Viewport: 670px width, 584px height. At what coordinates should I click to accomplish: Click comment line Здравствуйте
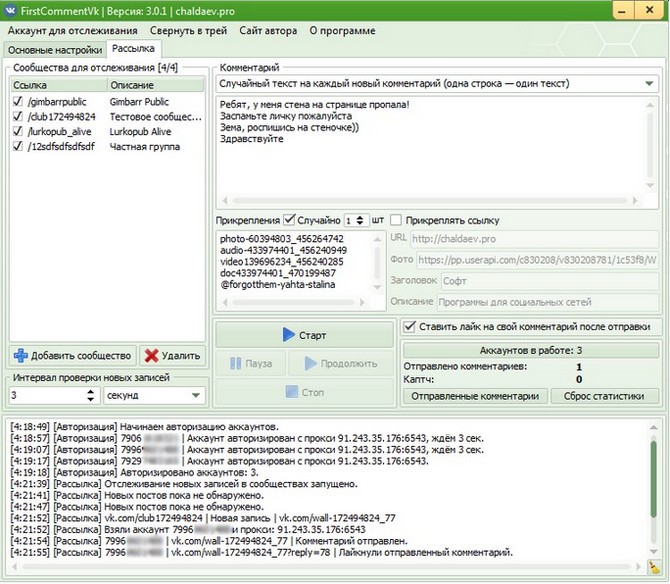click(x=251, y=139)
